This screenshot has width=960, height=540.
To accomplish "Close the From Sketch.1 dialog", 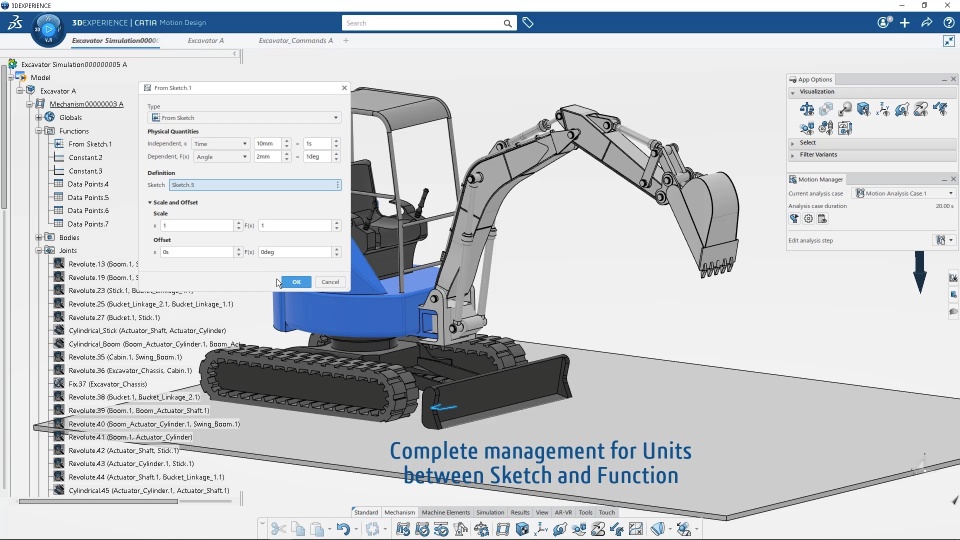I will (344, 88).
